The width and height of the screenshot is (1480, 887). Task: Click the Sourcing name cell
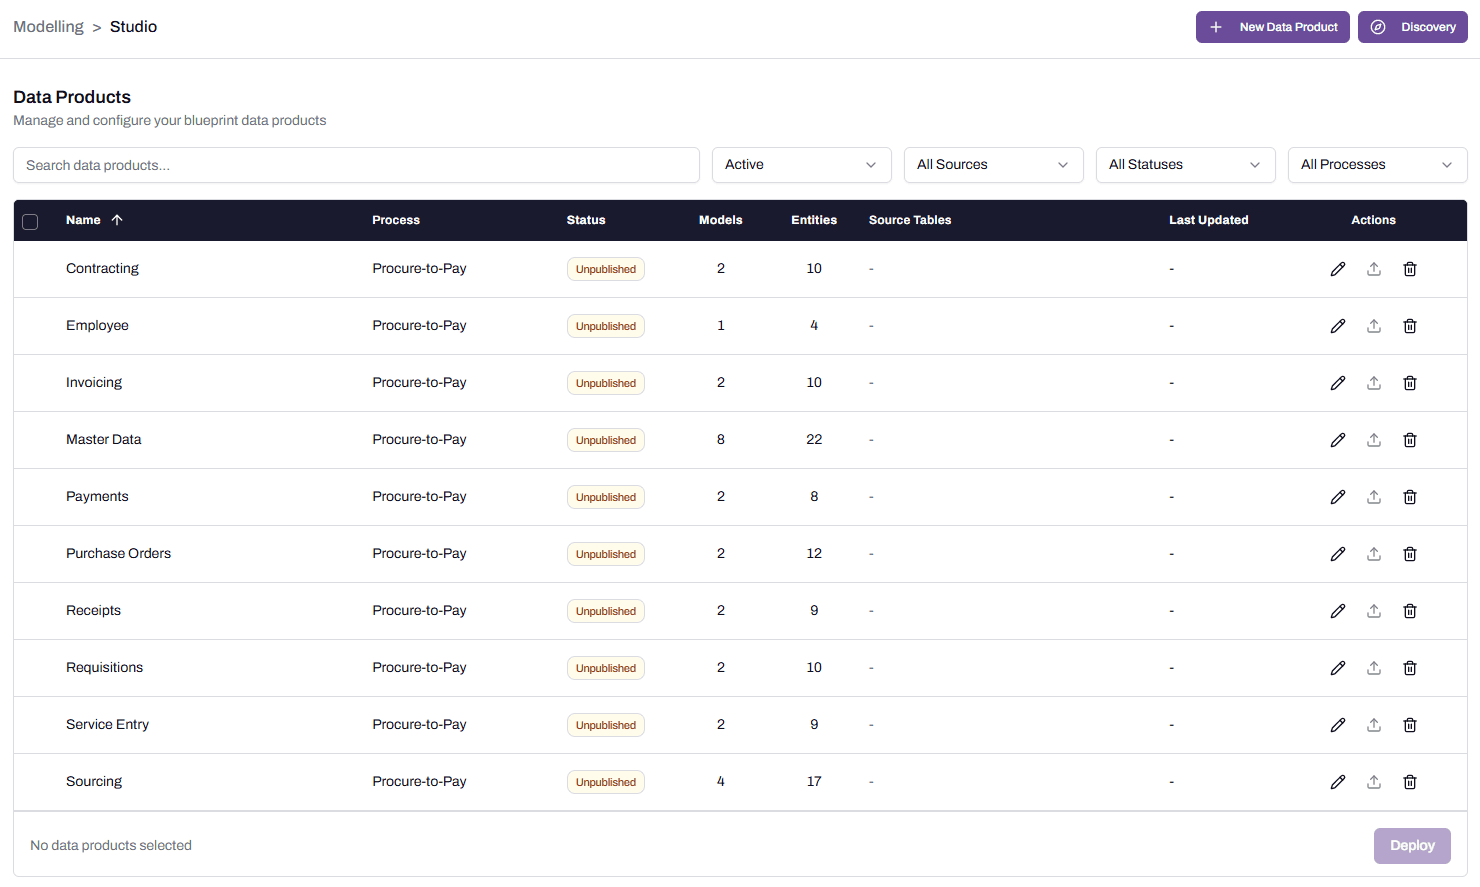click(x=94, y=782)
